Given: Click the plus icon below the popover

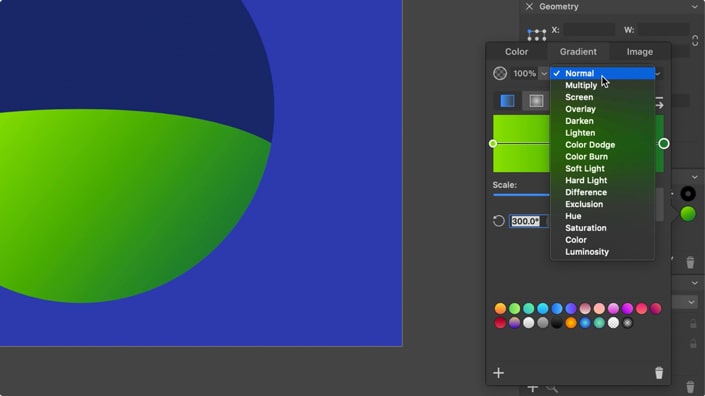Looking at the screenshot, I should coord(533,388).
